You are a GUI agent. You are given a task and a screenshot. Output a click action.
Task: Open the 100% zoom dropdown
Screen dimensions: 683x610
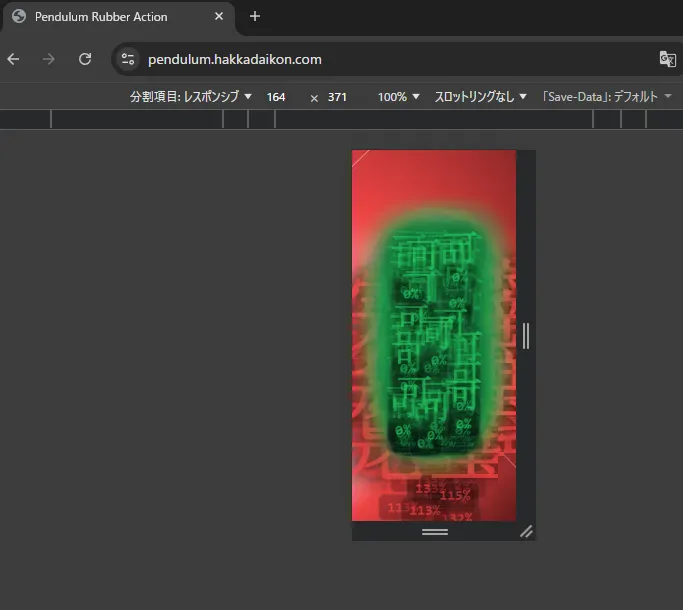click(398, 97)
